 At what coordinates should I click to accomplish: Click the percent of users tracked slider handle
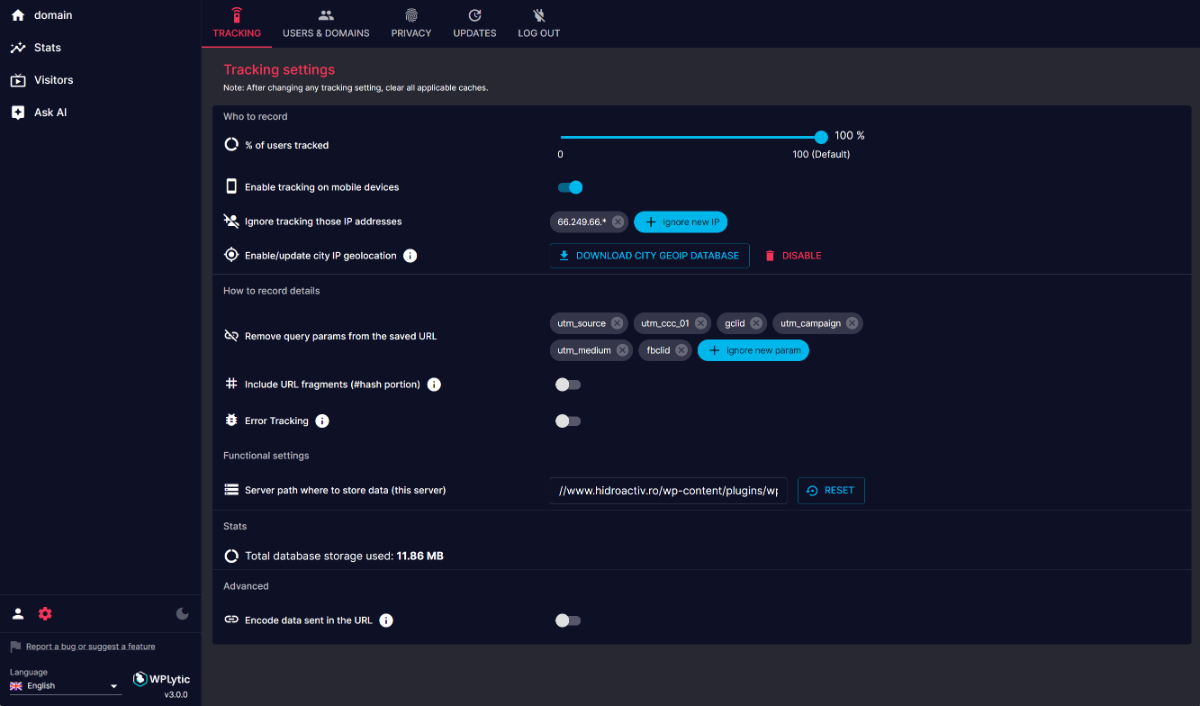(x=821, y=137)
